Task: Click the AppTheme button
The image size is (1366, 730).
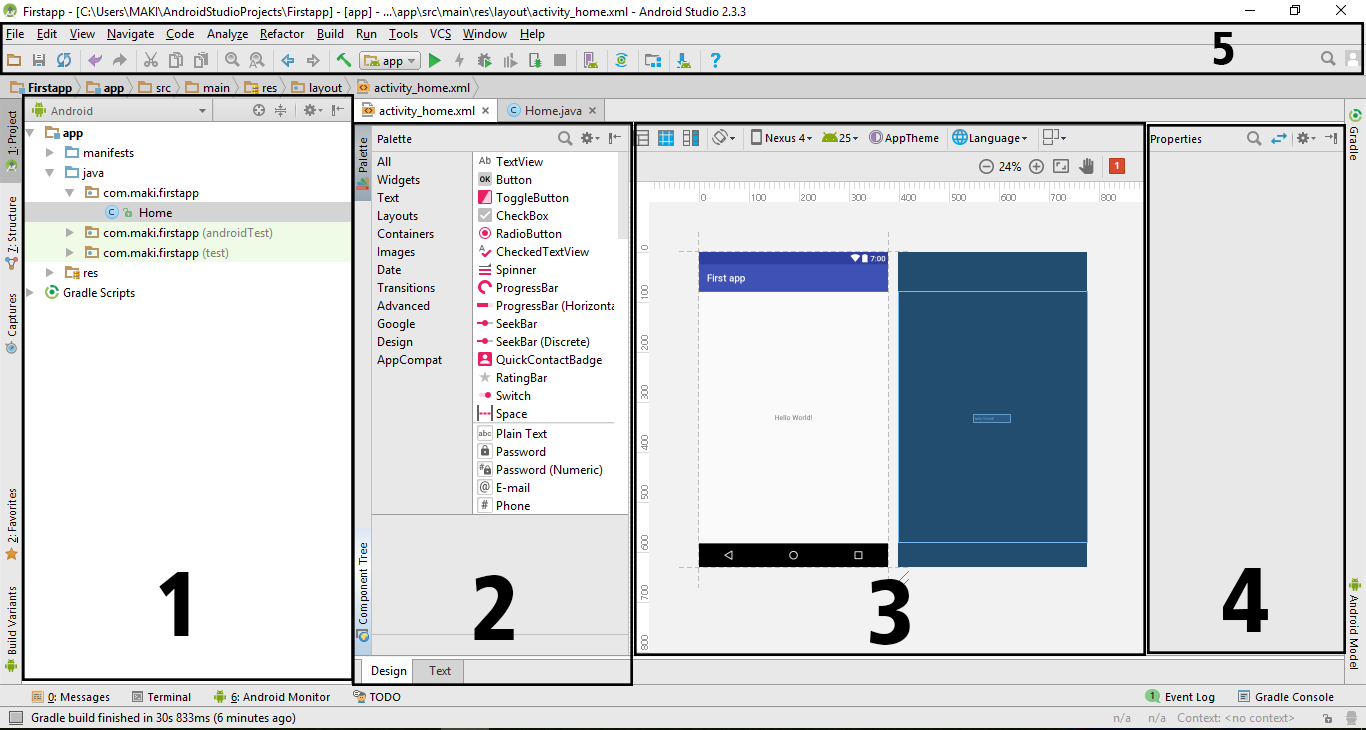Action: [x=904, y=138]
